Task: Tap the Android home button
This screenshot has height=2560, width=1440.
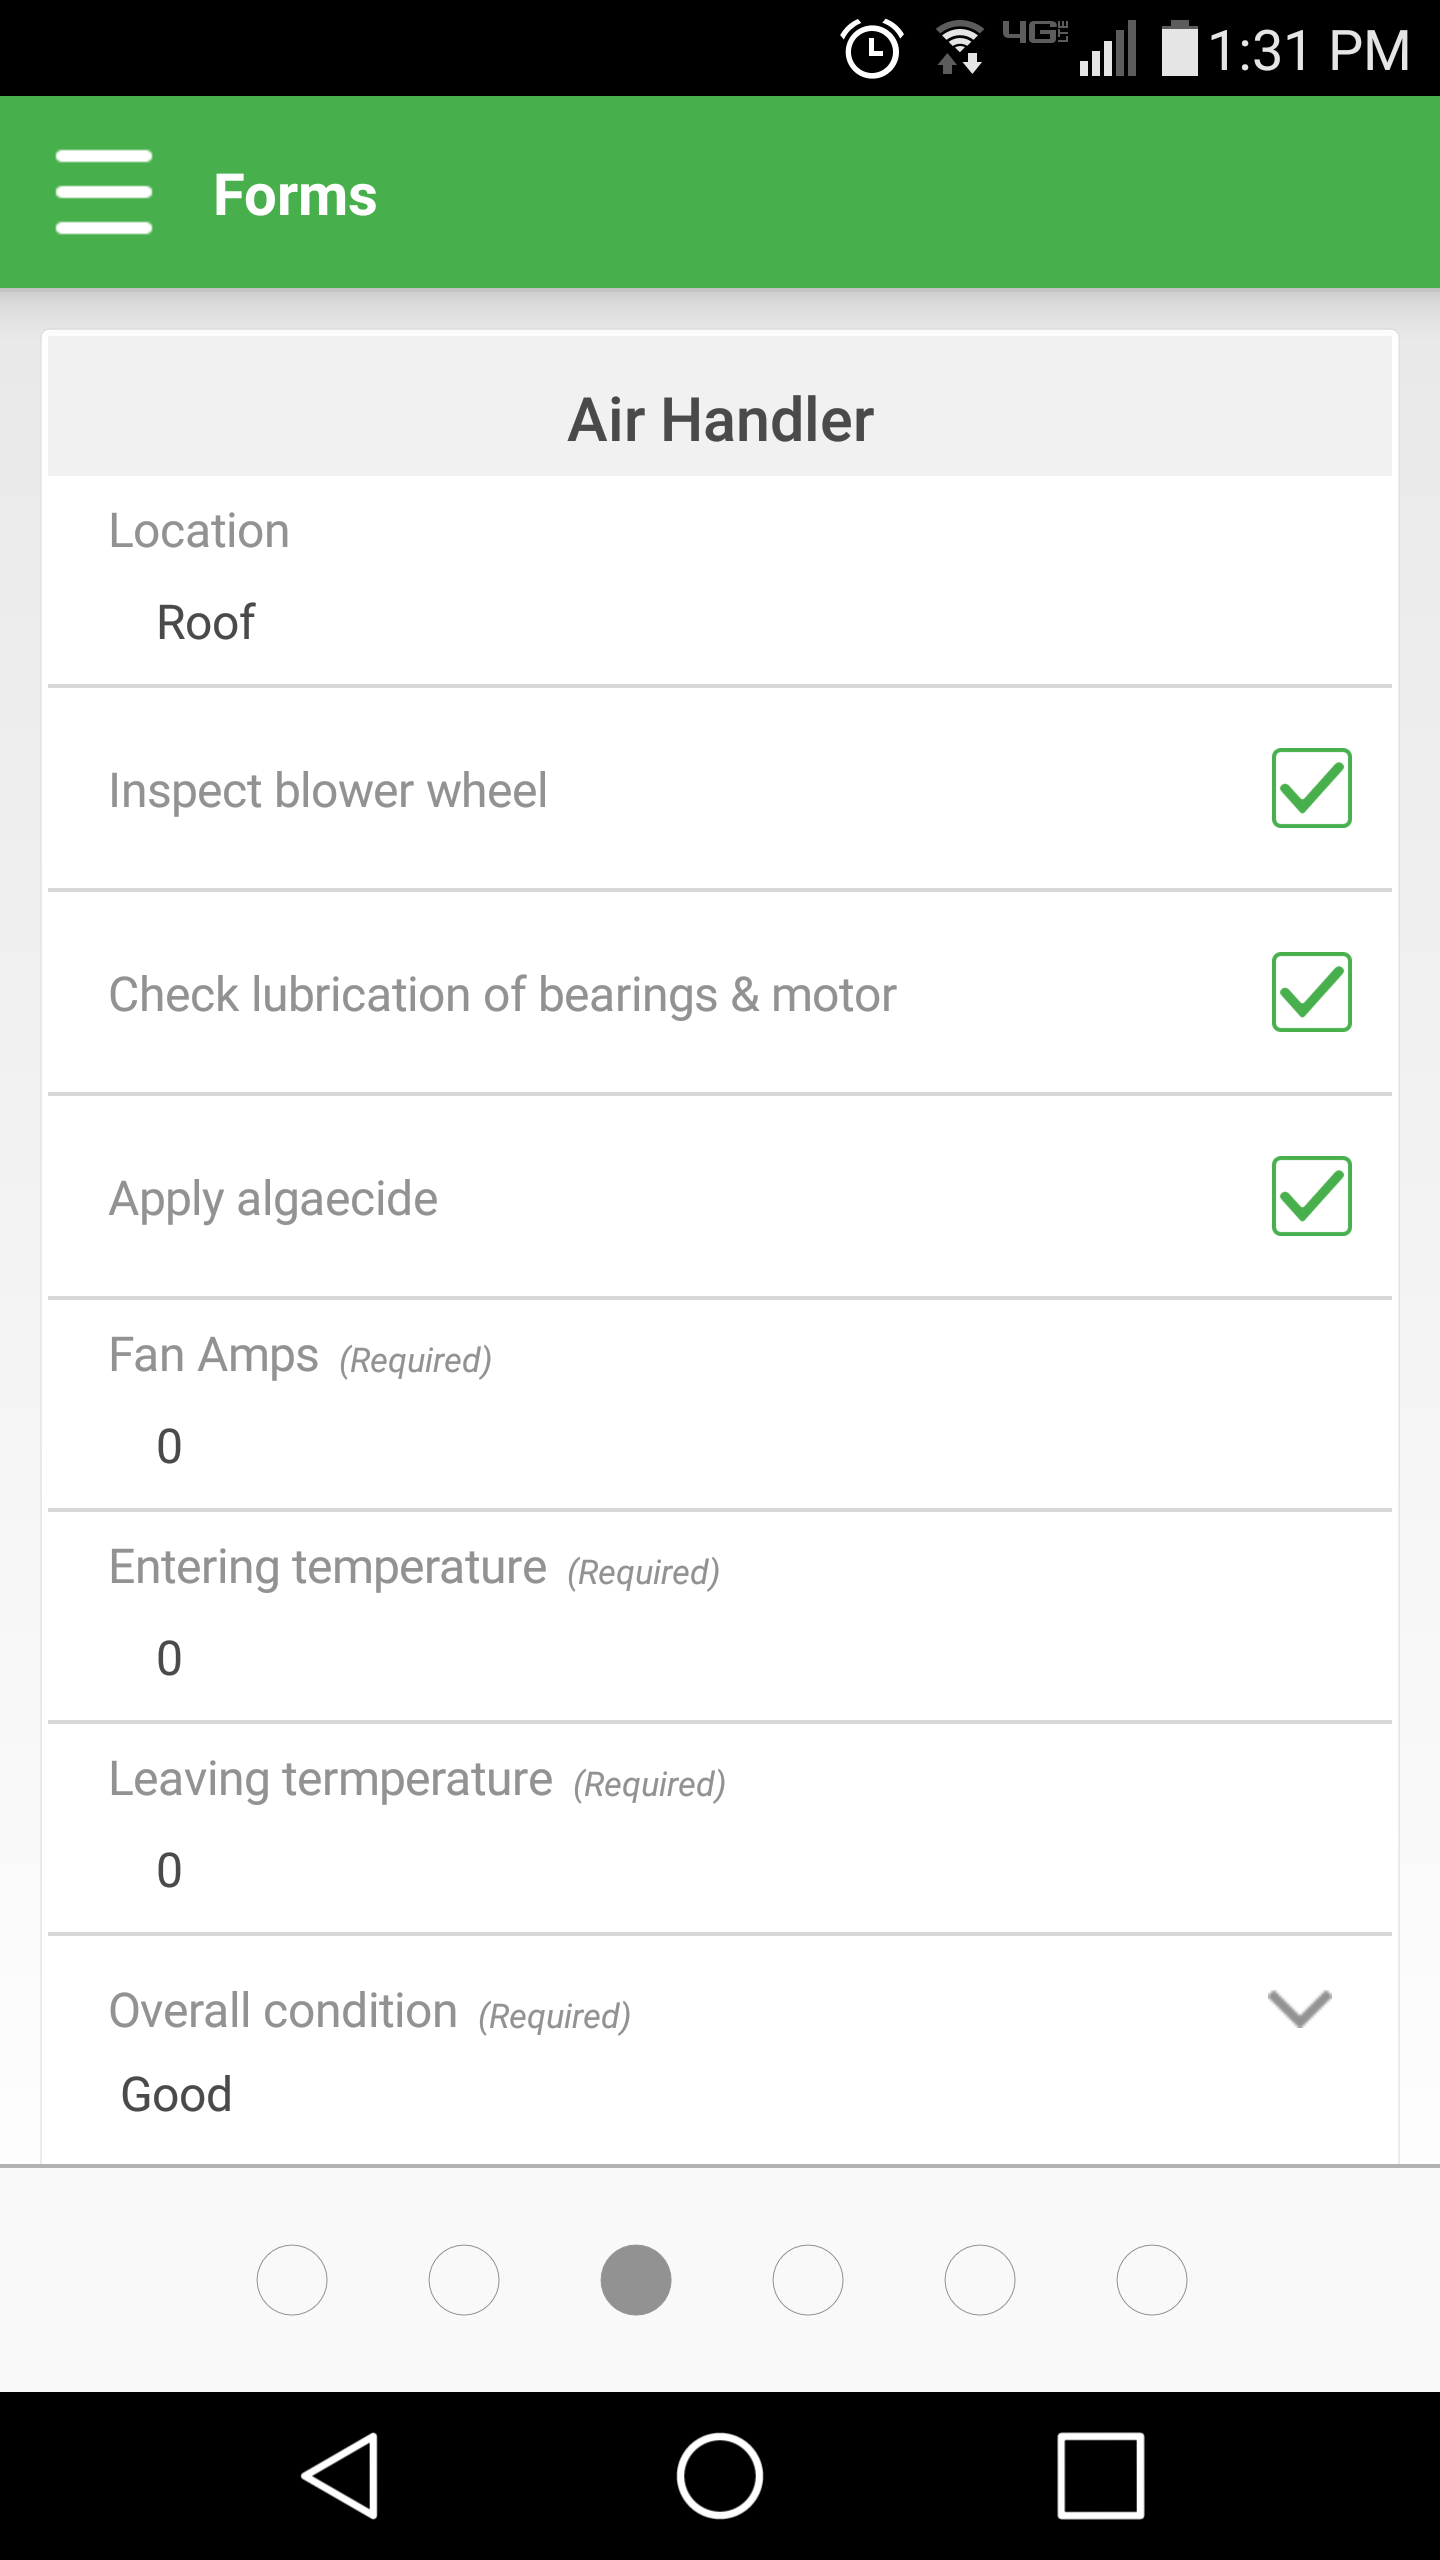Action: point(720,2475)
